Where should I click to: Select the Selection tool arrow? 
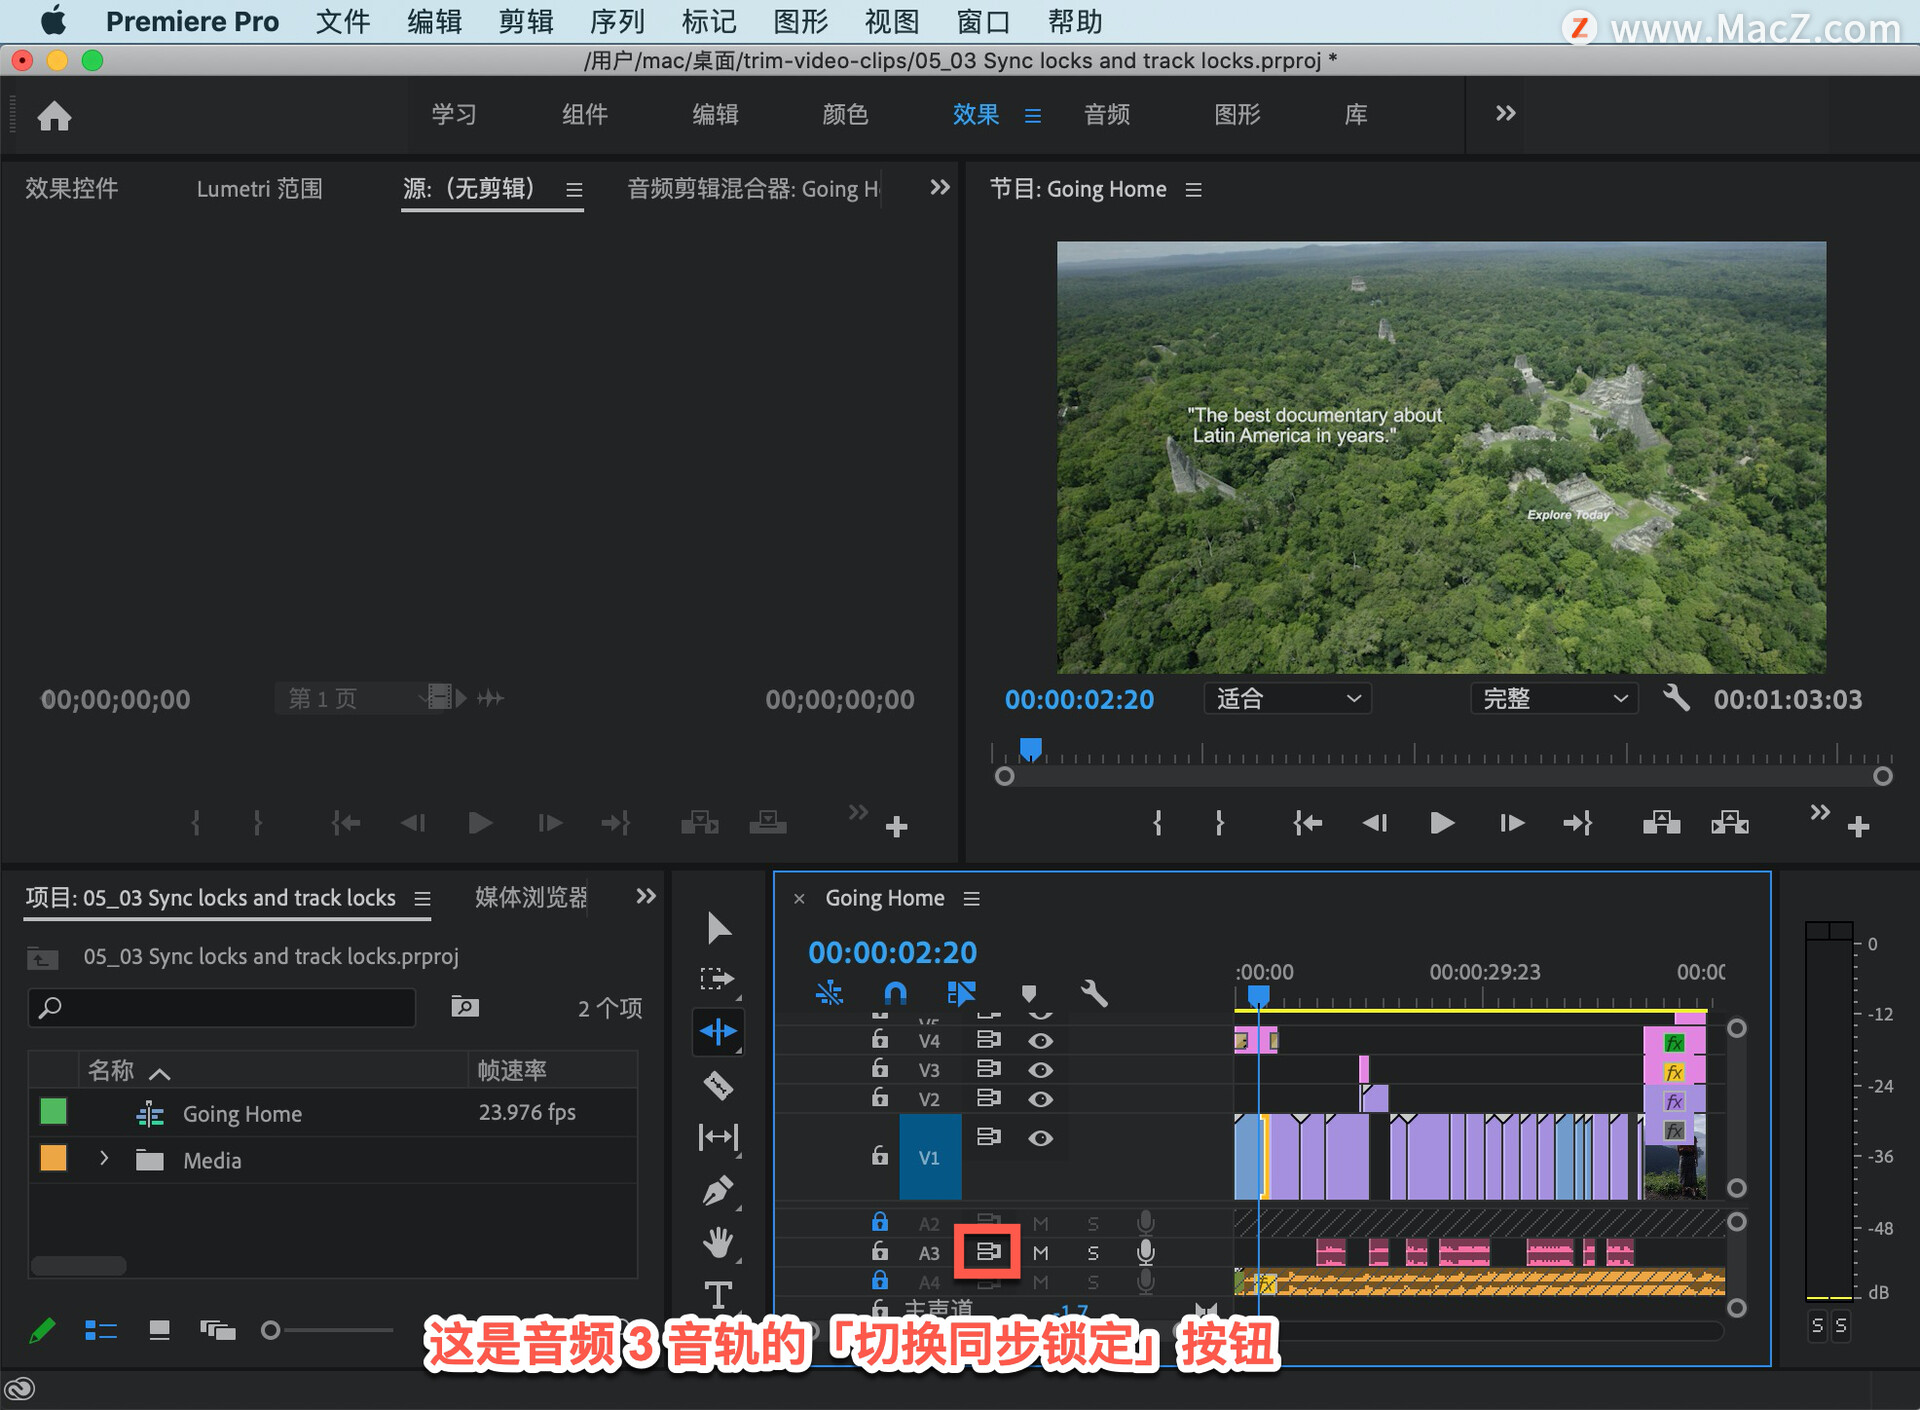pyautogui.click(x=718, y=928)
